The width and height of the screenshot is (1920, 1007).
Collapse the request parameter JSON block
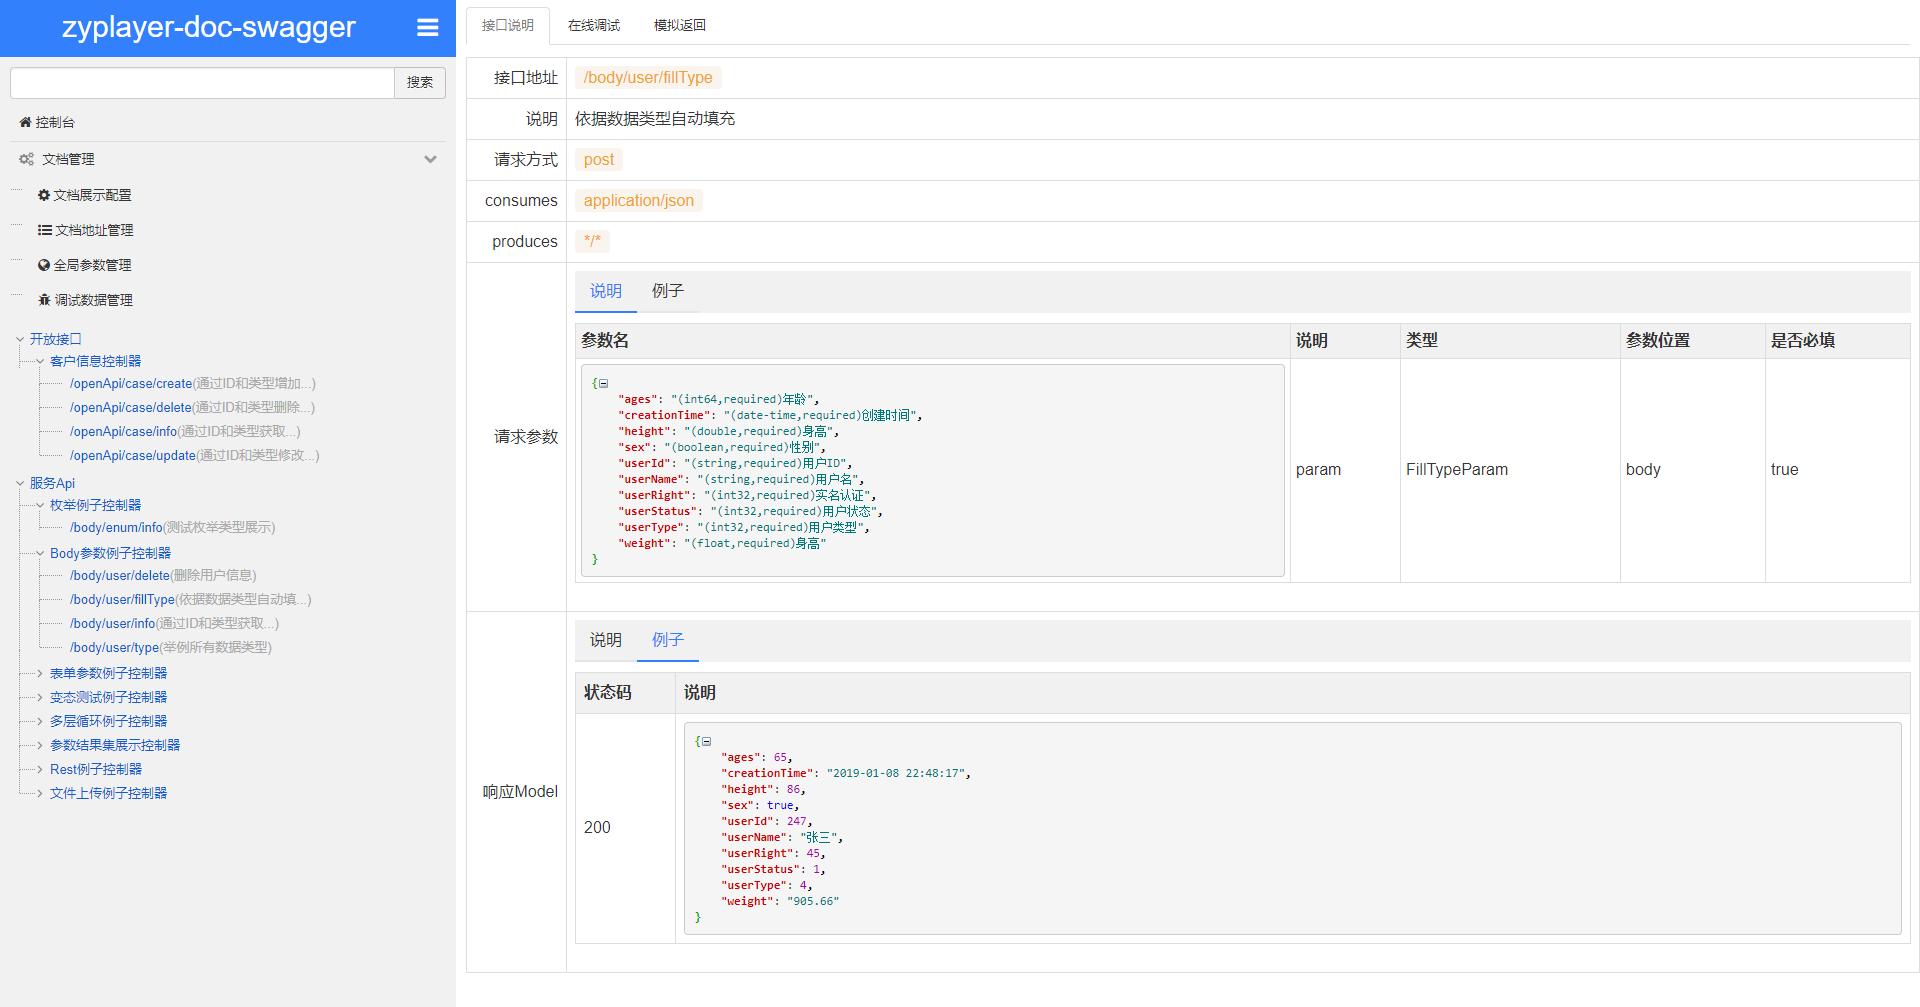tap(603, 383)
